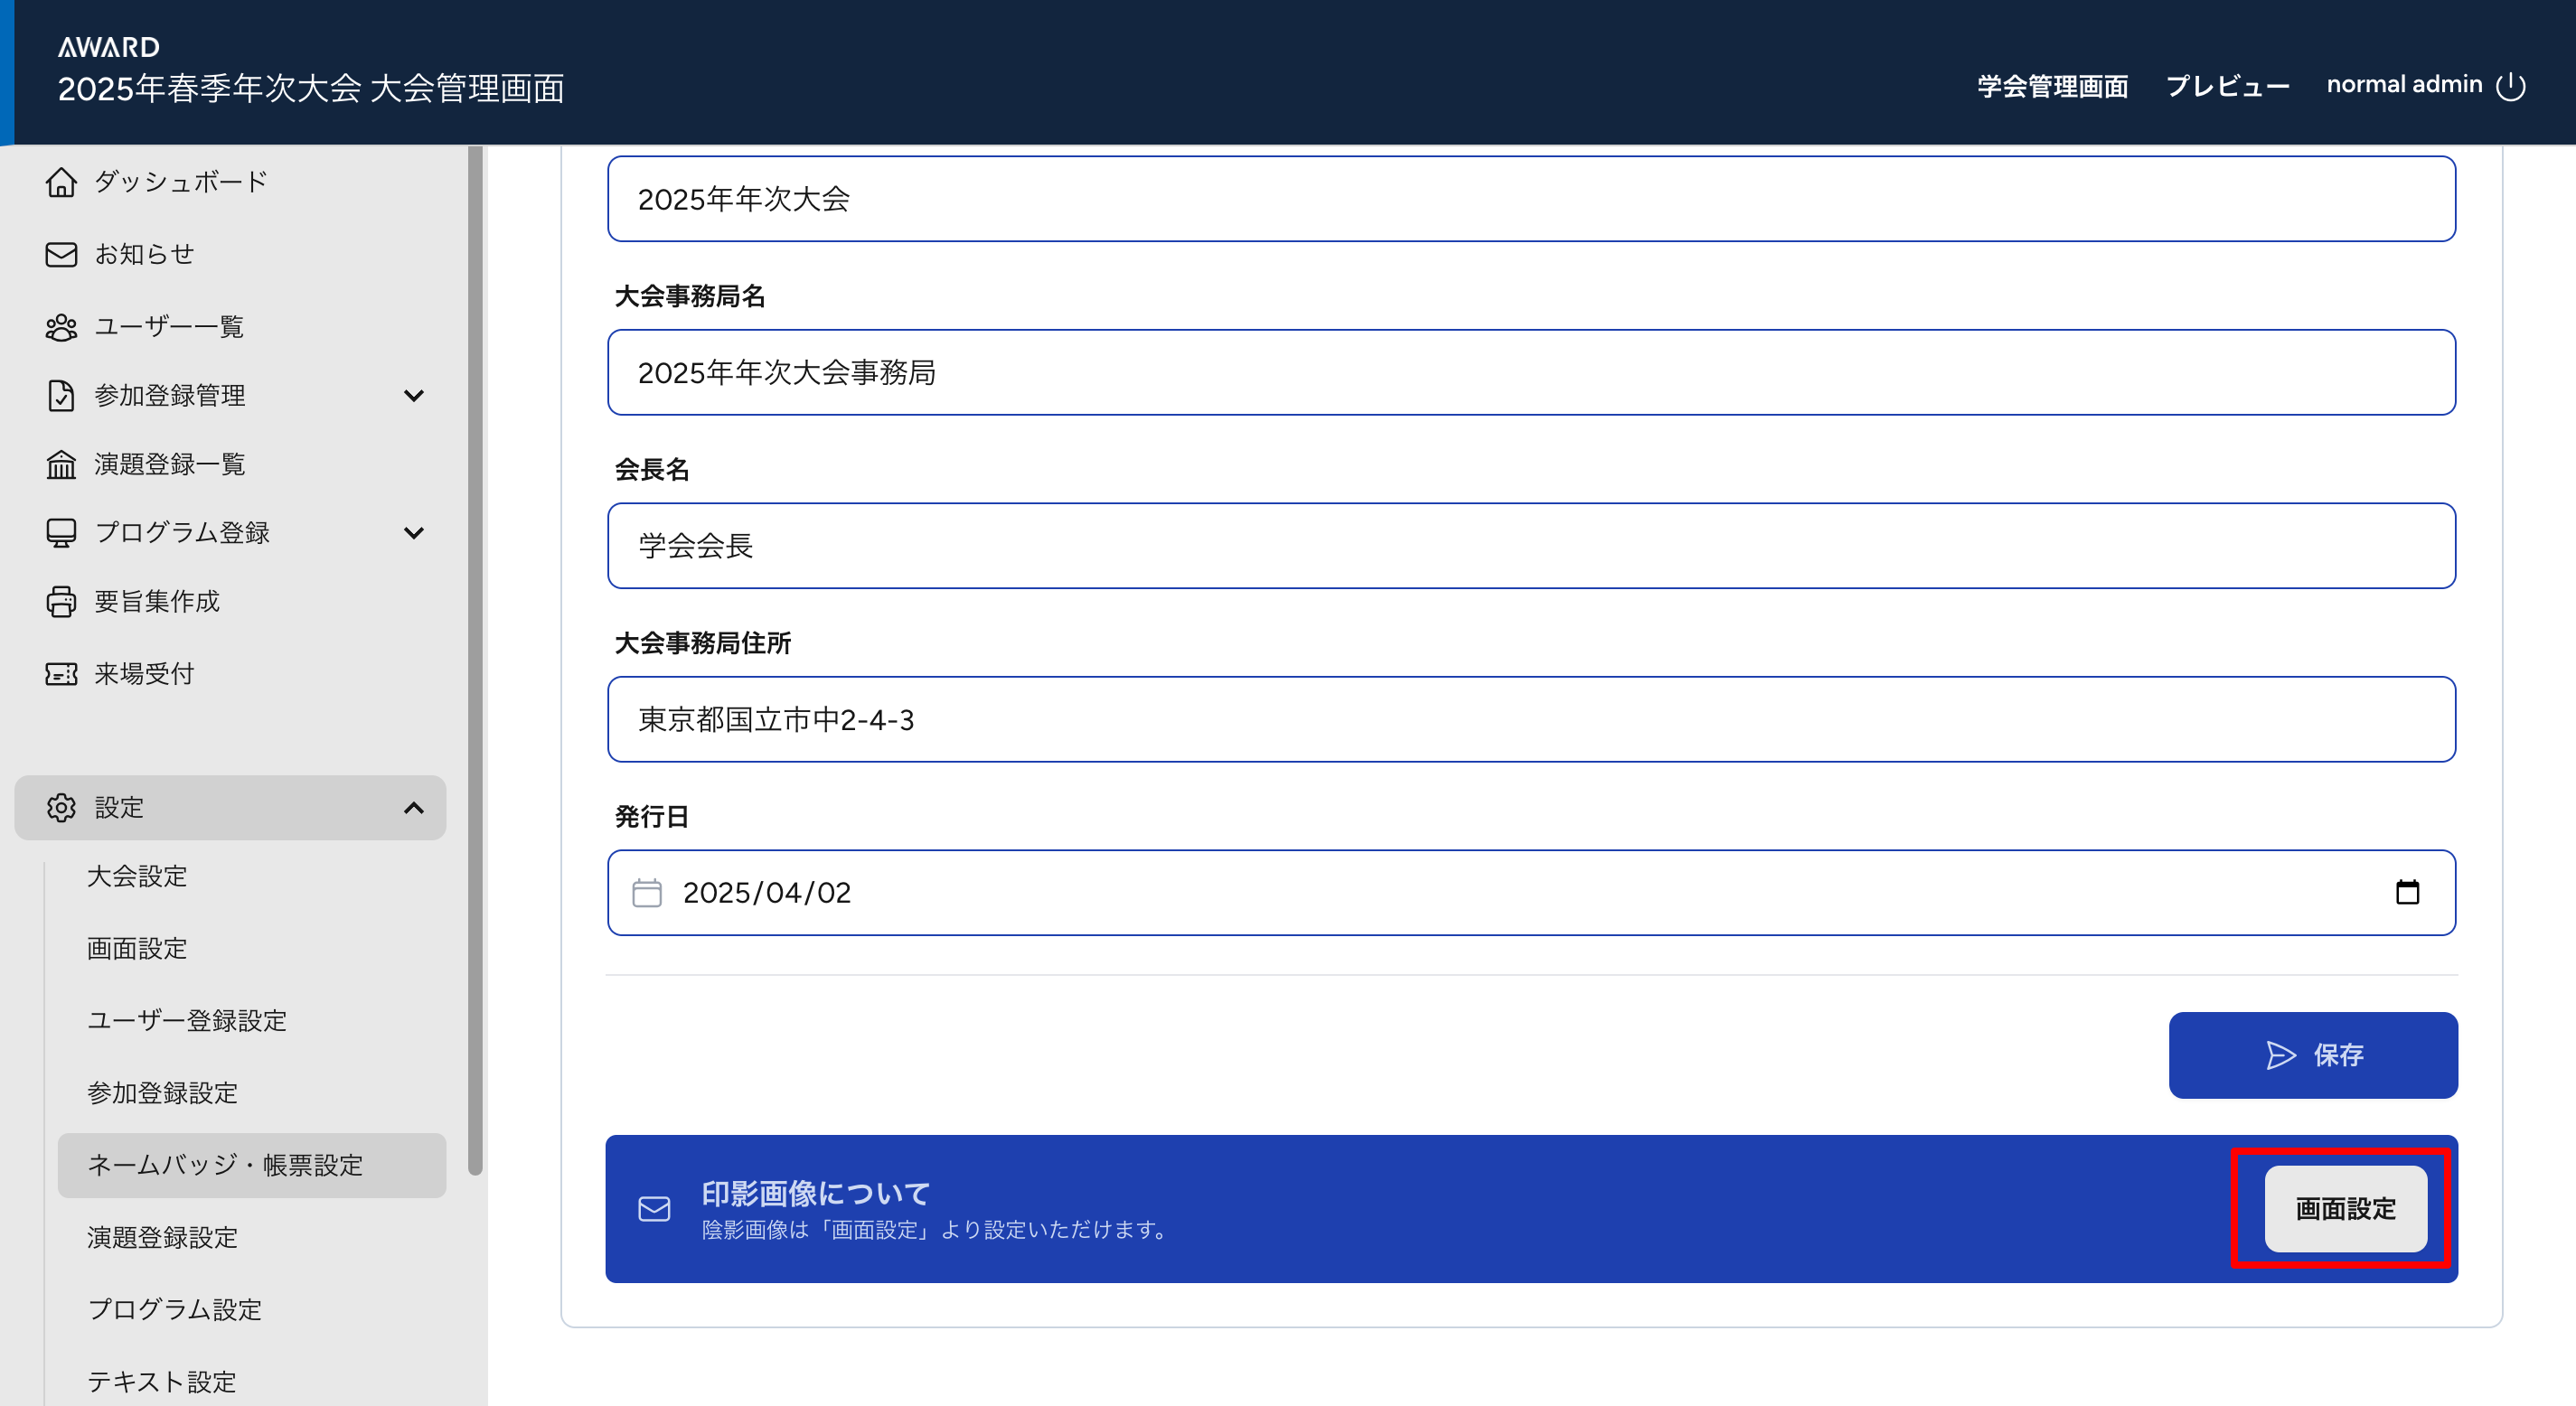Open the プレビュー link in the header
This screenshot has height=1406, width=2576.
(2227, 86)
